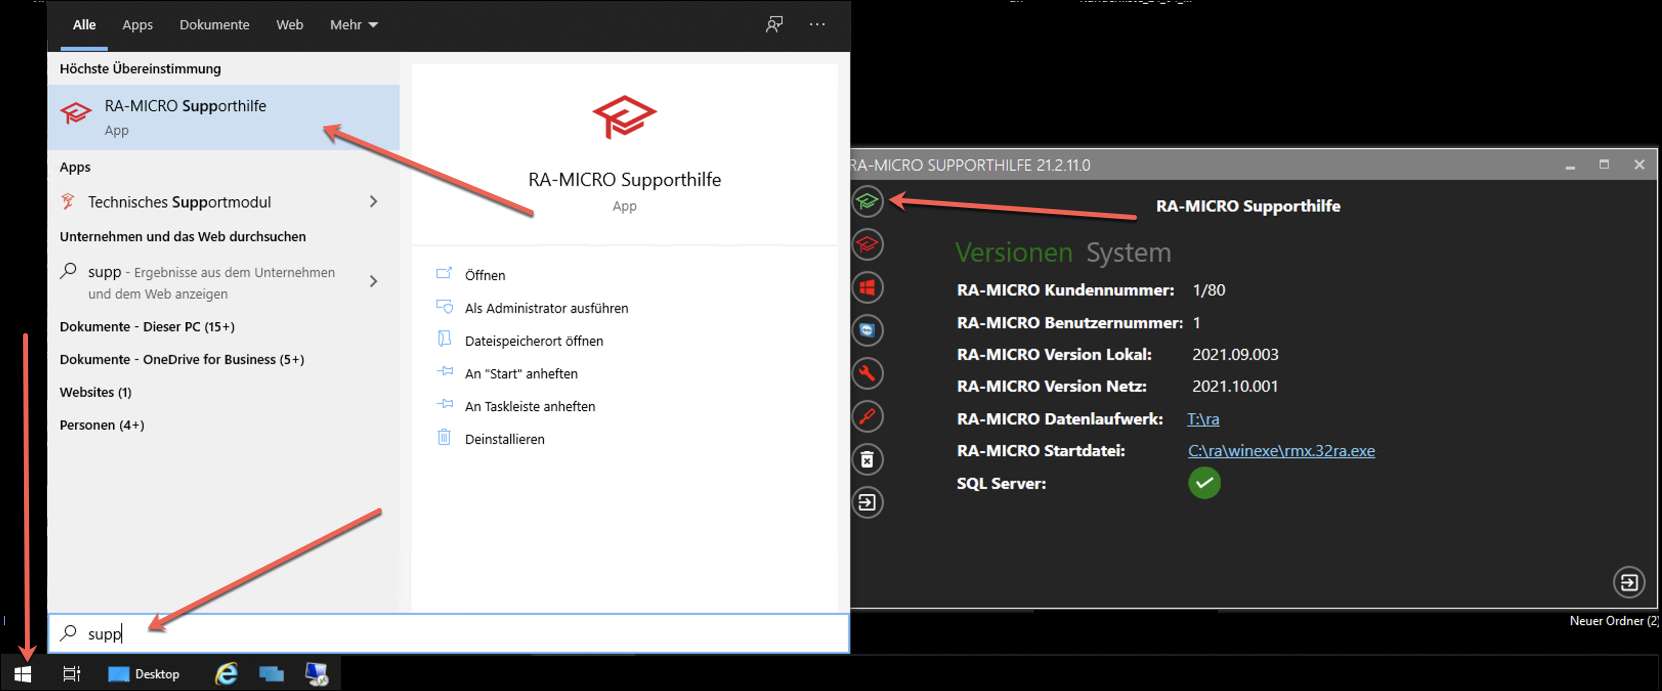Viewport: 1662px width, 691px height.
Task: Choose An "Start" anheften
Action: [521, 374]
